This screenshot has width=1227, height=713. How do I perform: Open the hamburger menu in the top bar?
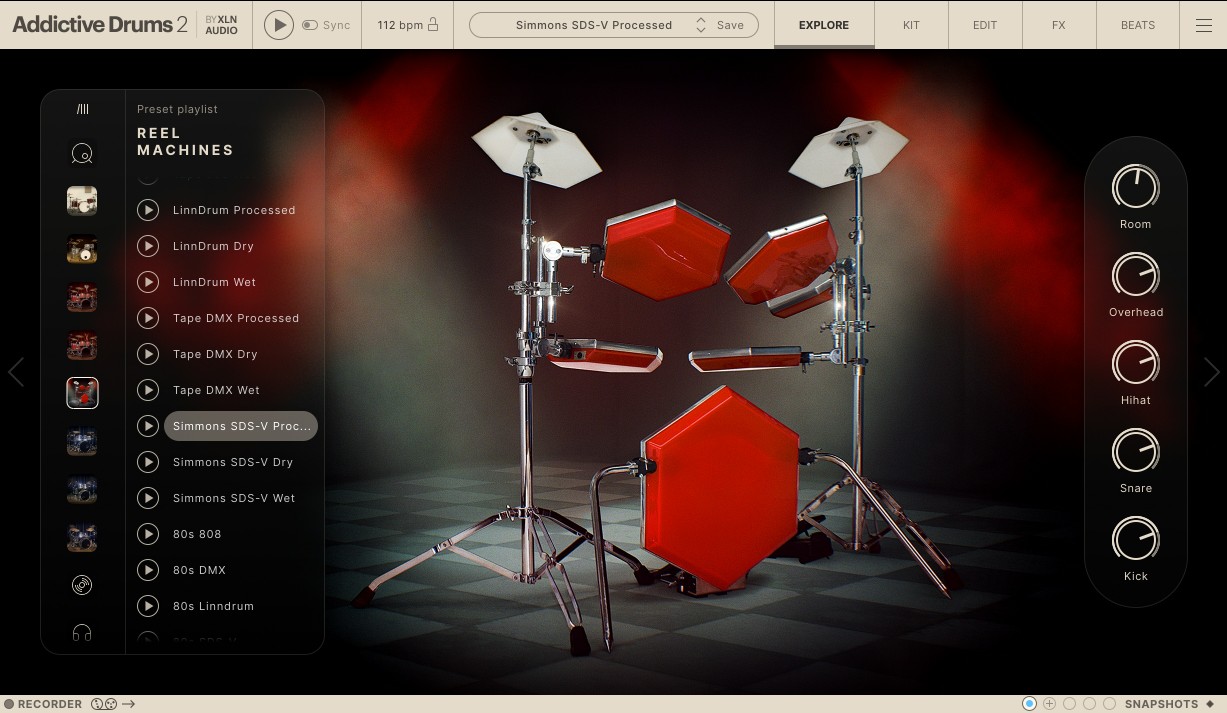click(1204, 25)
